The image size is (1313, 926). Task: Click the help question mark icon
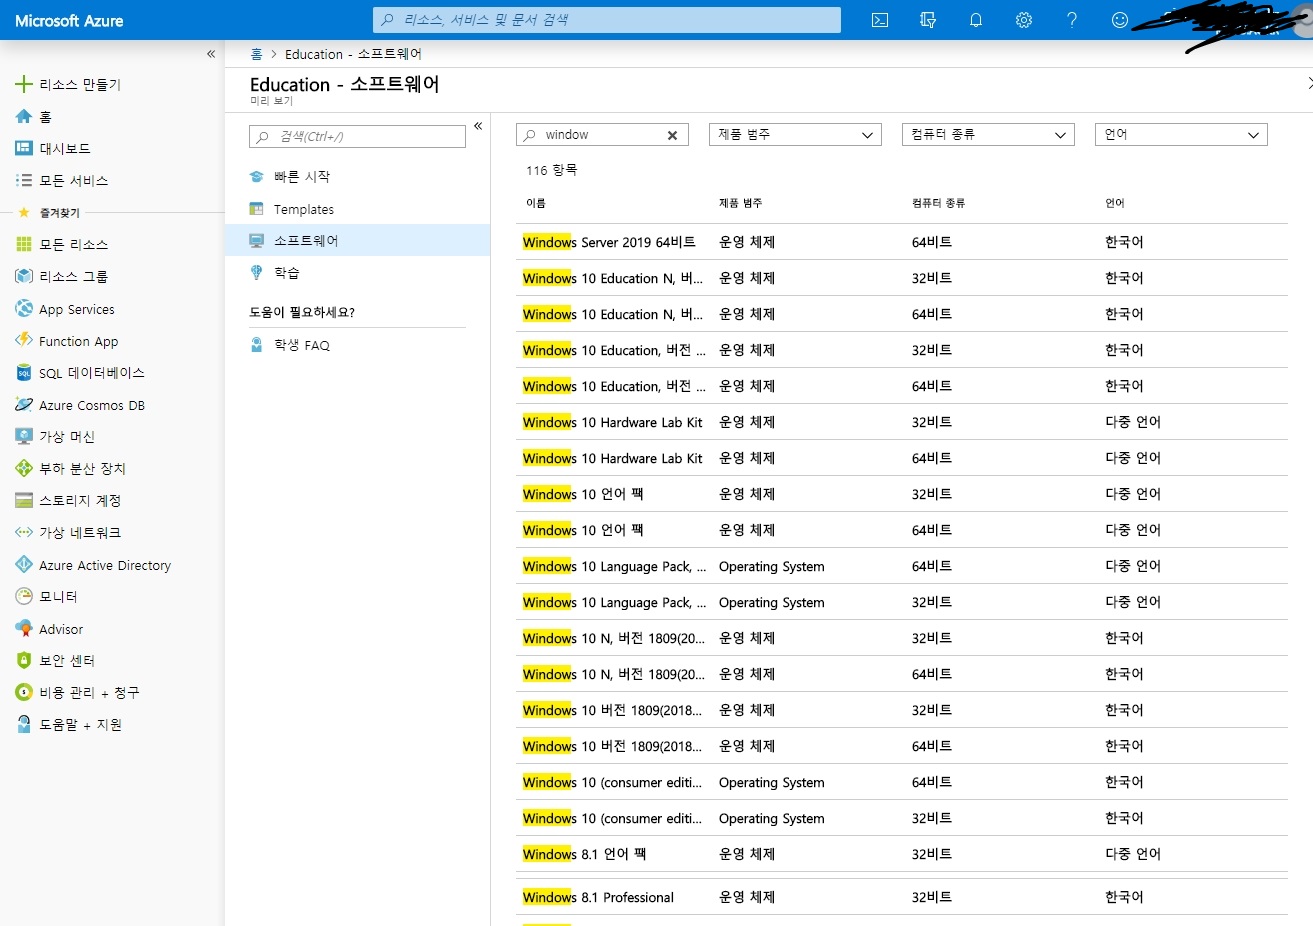pos(1072,20)
